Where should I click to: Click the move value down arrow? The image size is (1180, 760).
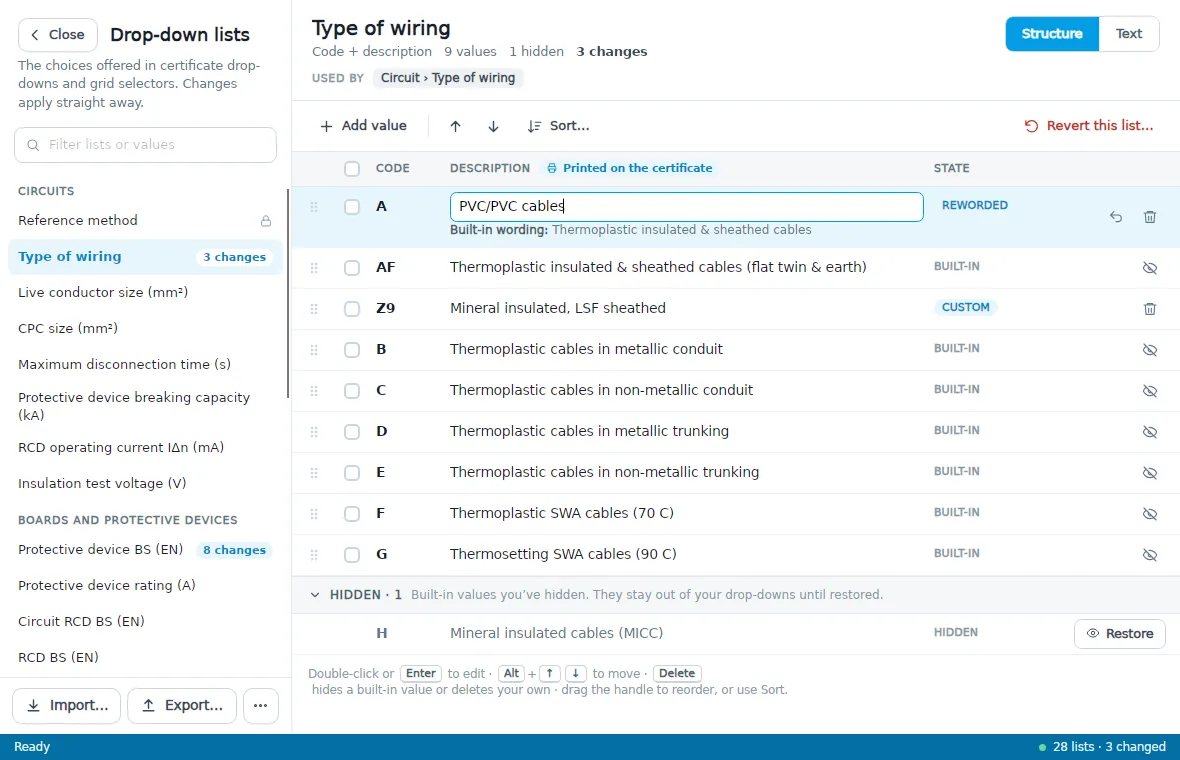click(493, 126)
